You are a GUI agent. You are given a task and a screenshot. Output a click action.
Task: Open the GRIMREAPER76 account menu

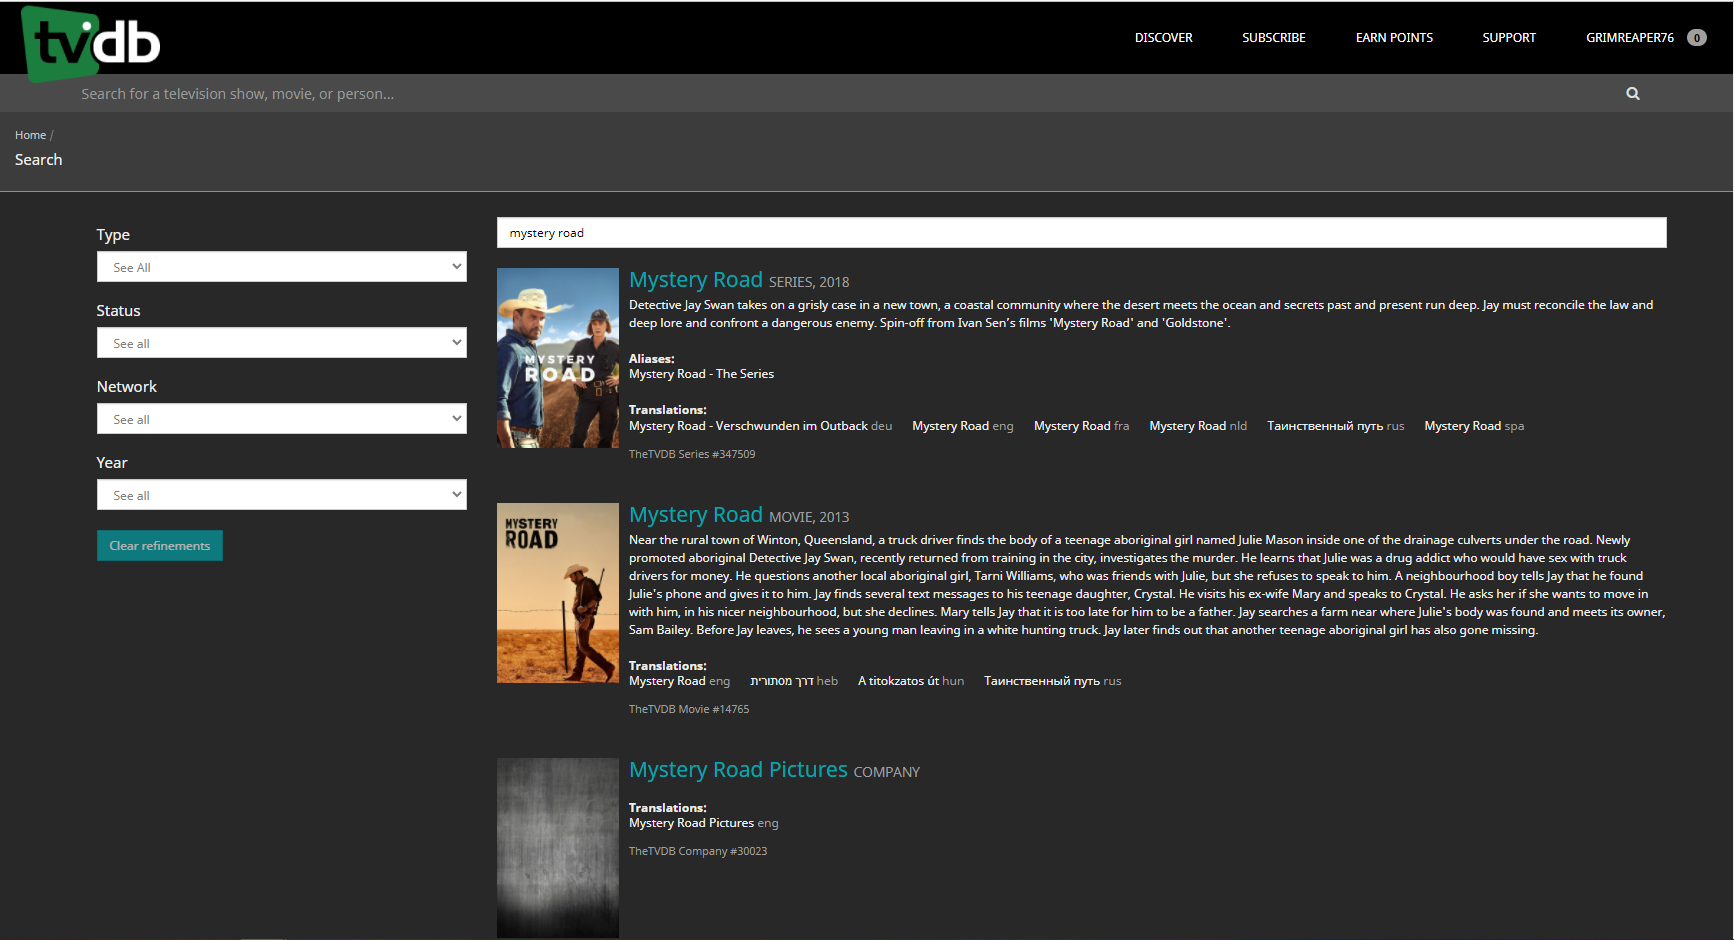(1629, 38)
